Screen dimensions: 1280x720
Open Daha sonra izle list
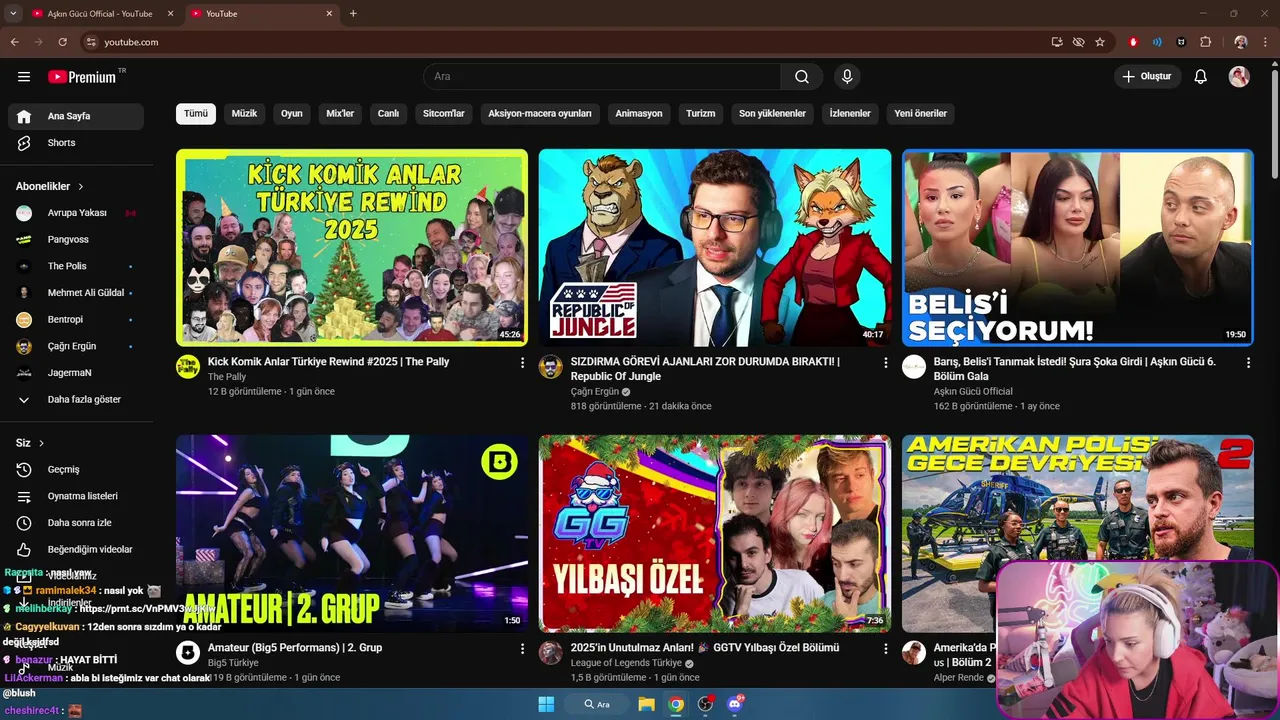tap(76, 523)
